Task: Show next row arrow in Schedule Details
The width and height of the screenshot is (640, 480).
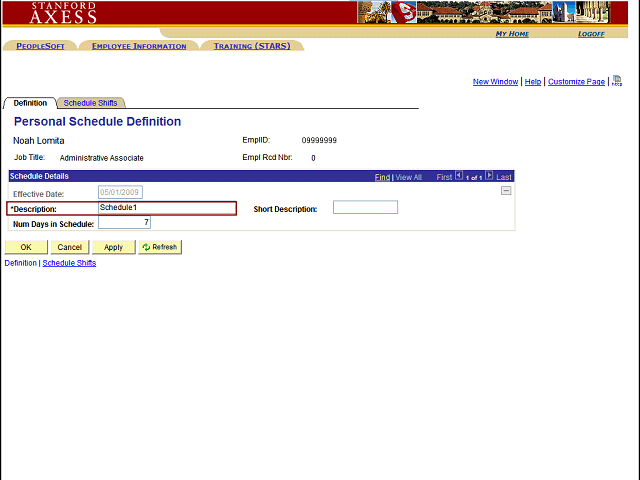Action: click(489, 176)
